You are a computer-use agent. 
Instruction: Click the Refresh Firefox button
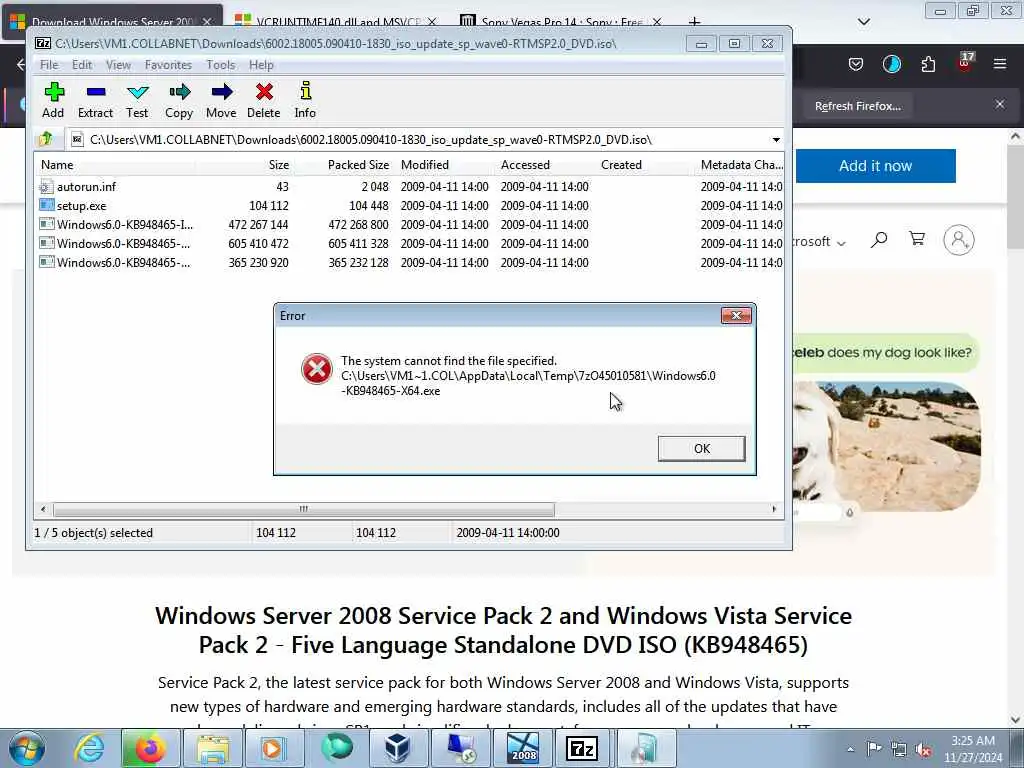click(857, 106)
